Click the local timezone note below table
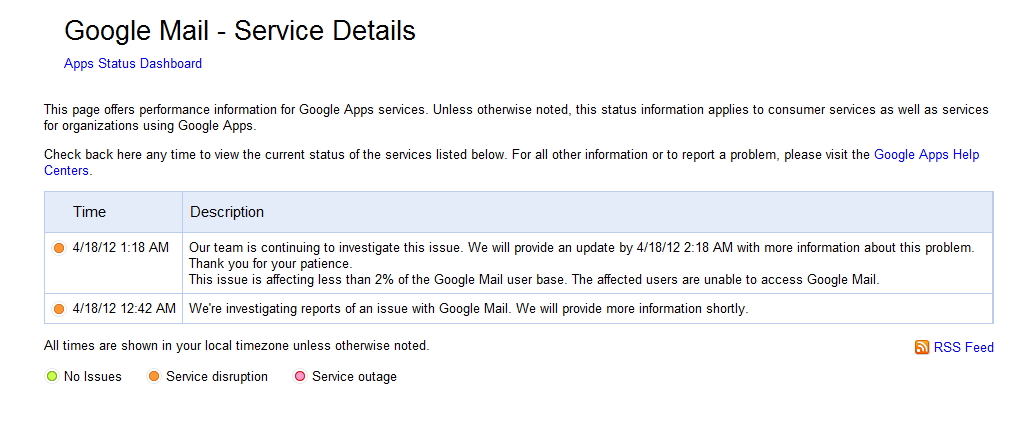This screenshot has width=1034, height=421. [x=236, y=346]
